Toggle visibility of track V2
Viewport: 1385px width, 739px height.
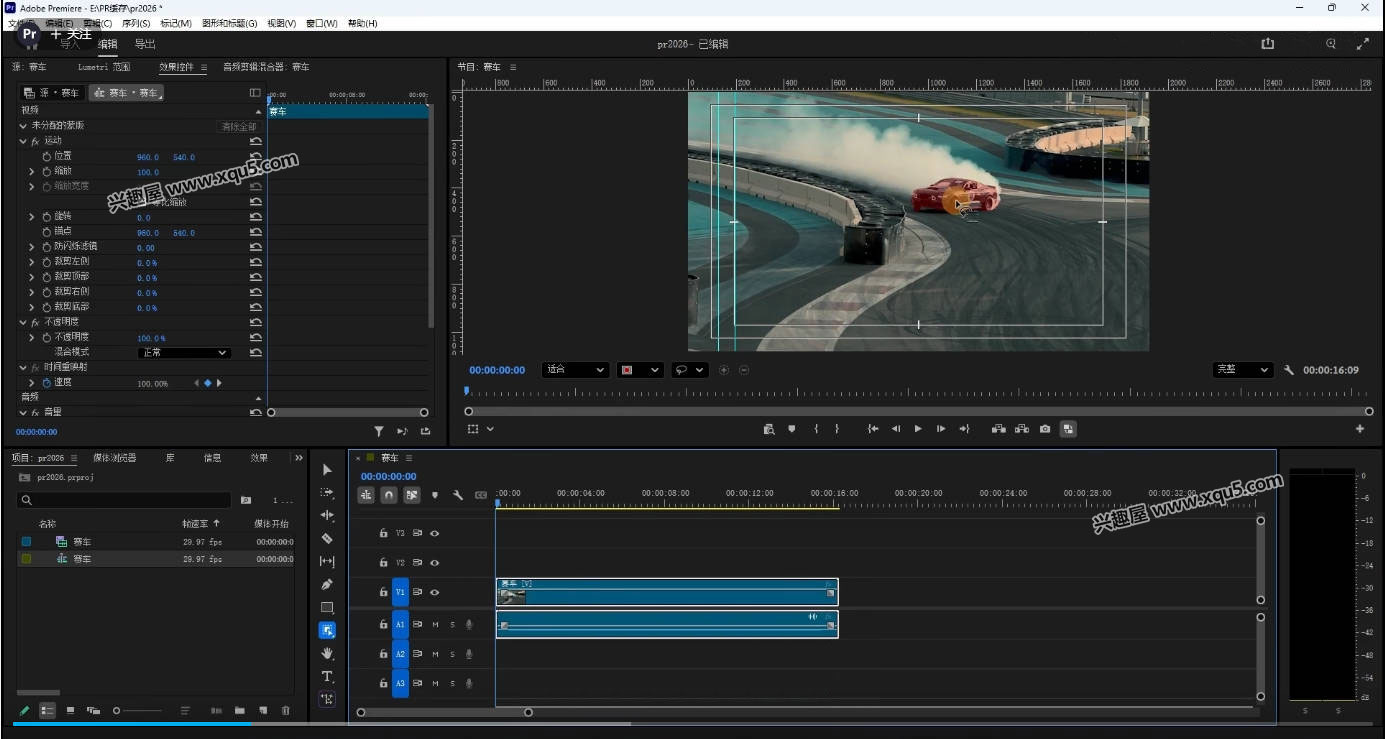[x=434, y=562]
